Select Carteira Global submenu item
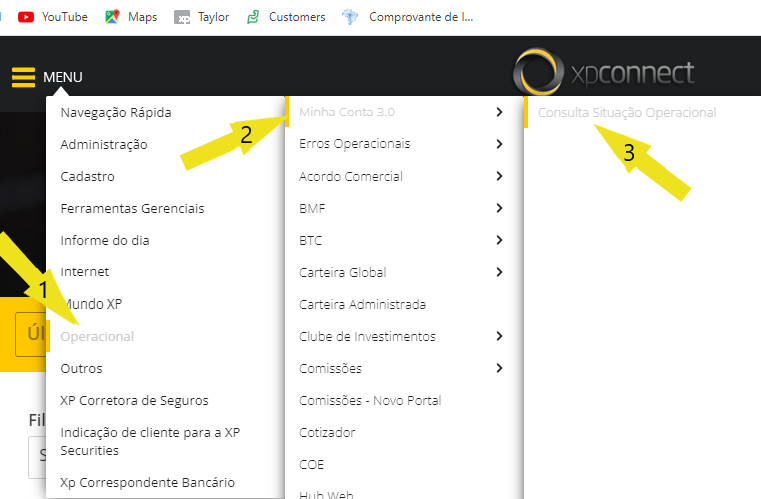Screen dimensions: 761x499 point(343,272)
